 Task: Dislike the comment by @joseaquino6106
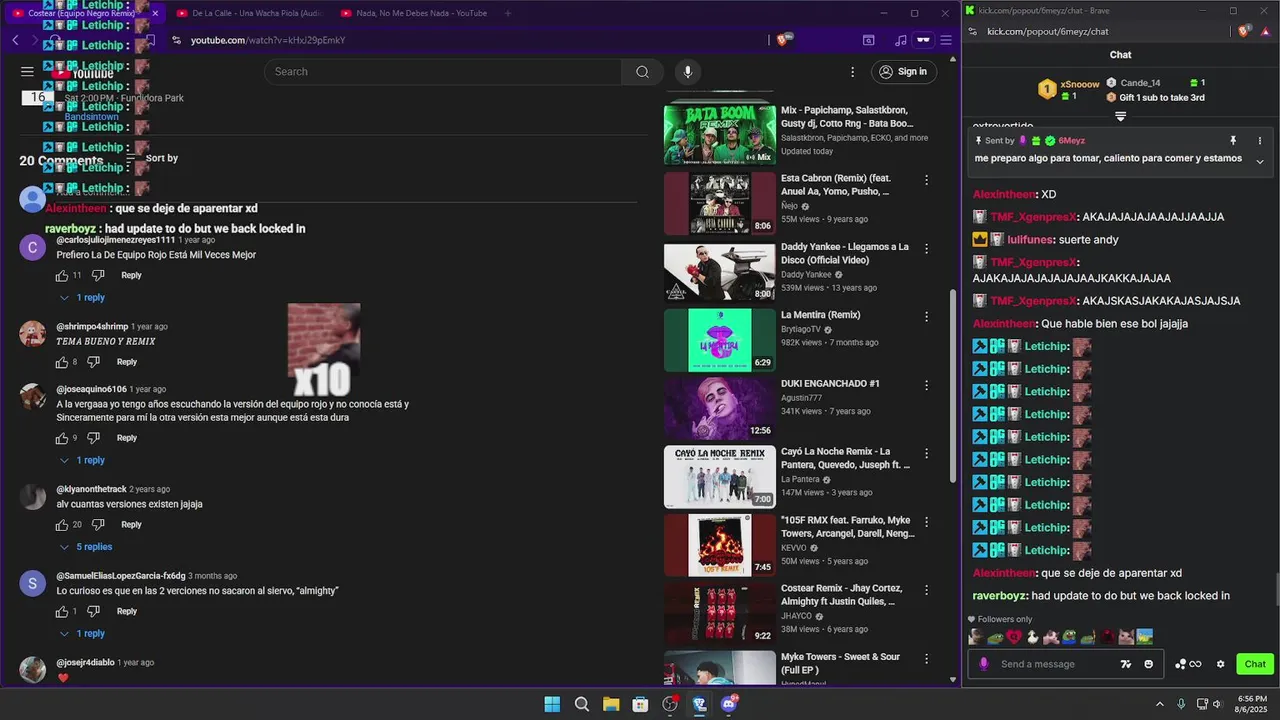(x=94, y=438)
